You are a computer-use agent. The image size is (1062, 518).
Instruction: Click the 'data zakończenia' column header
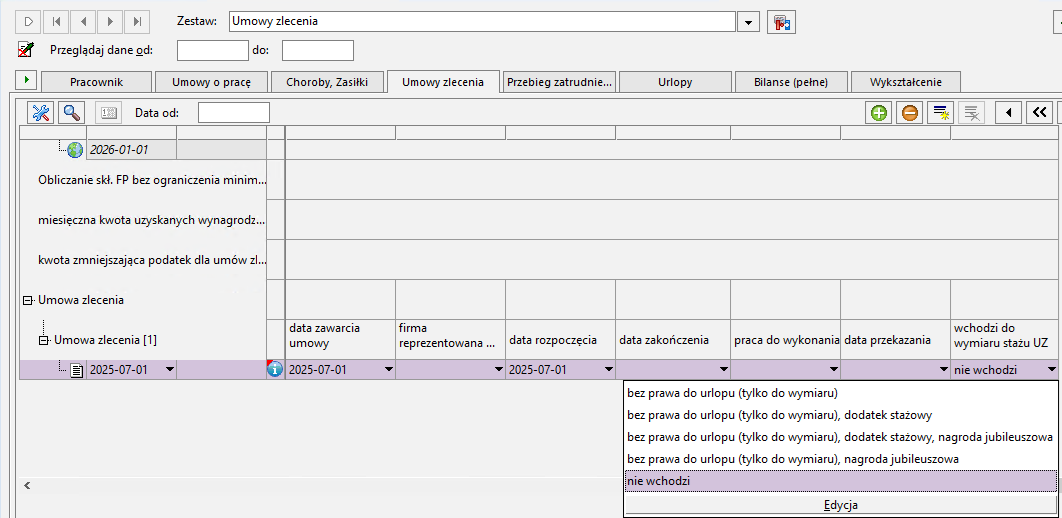point(673,340)
